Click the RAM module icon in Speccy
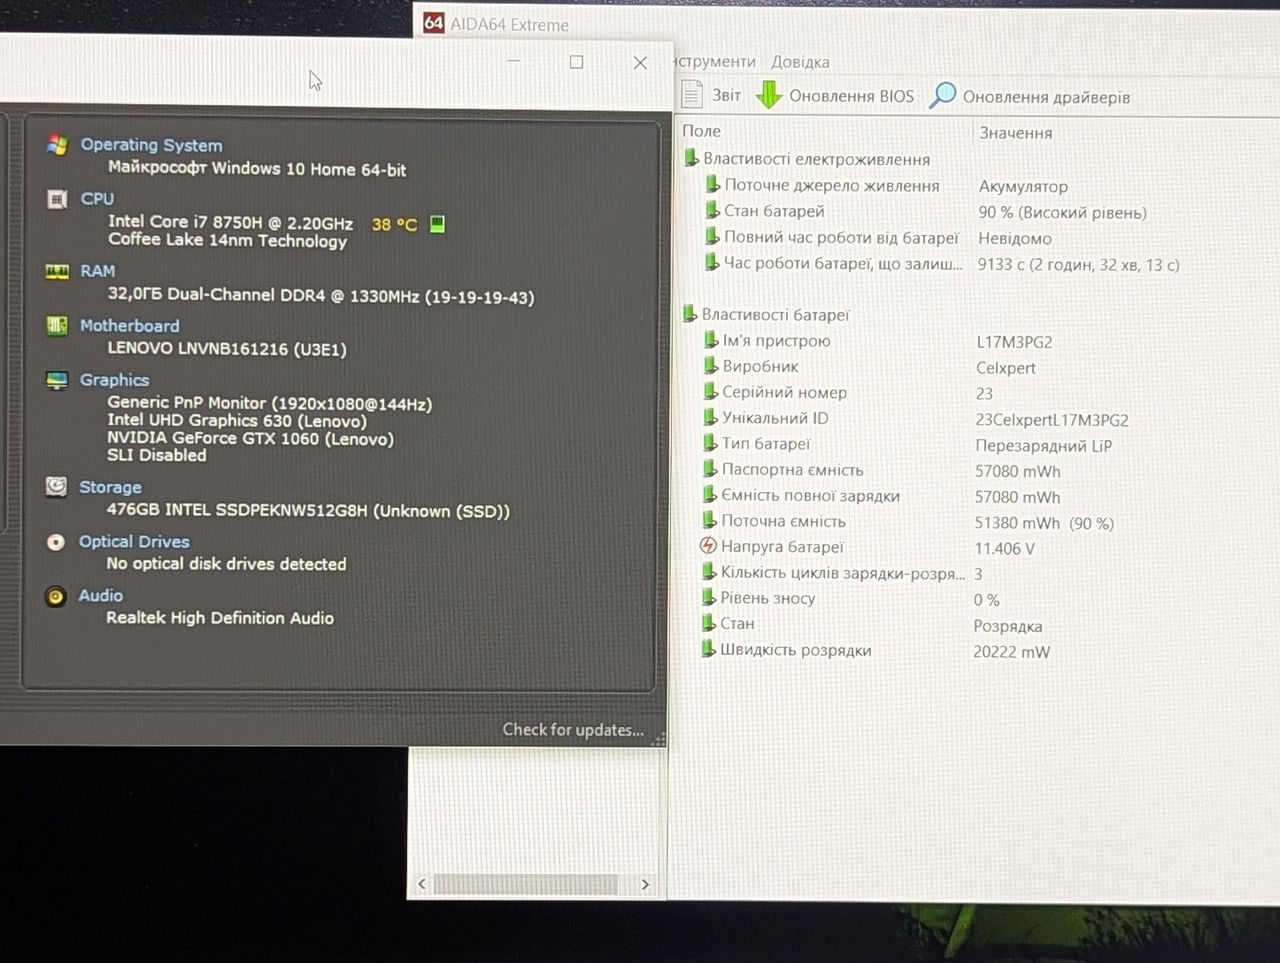This screenshot has height=963, width=1280. 57,271
